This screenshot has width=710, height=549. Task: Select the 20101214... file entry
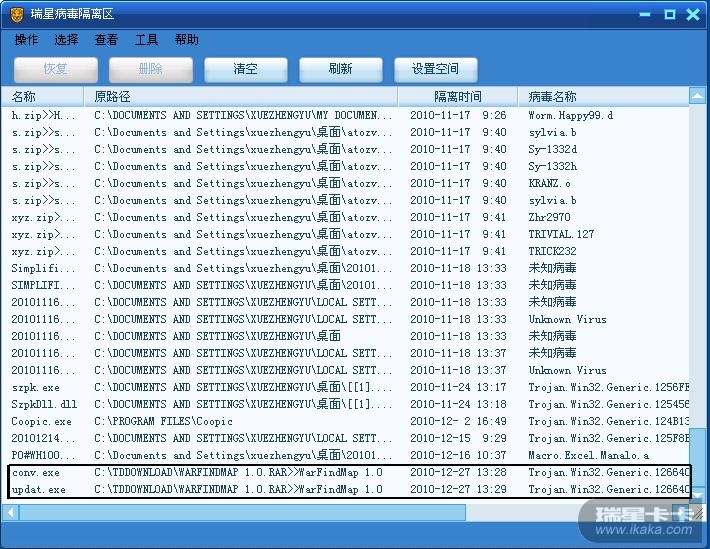346,438
